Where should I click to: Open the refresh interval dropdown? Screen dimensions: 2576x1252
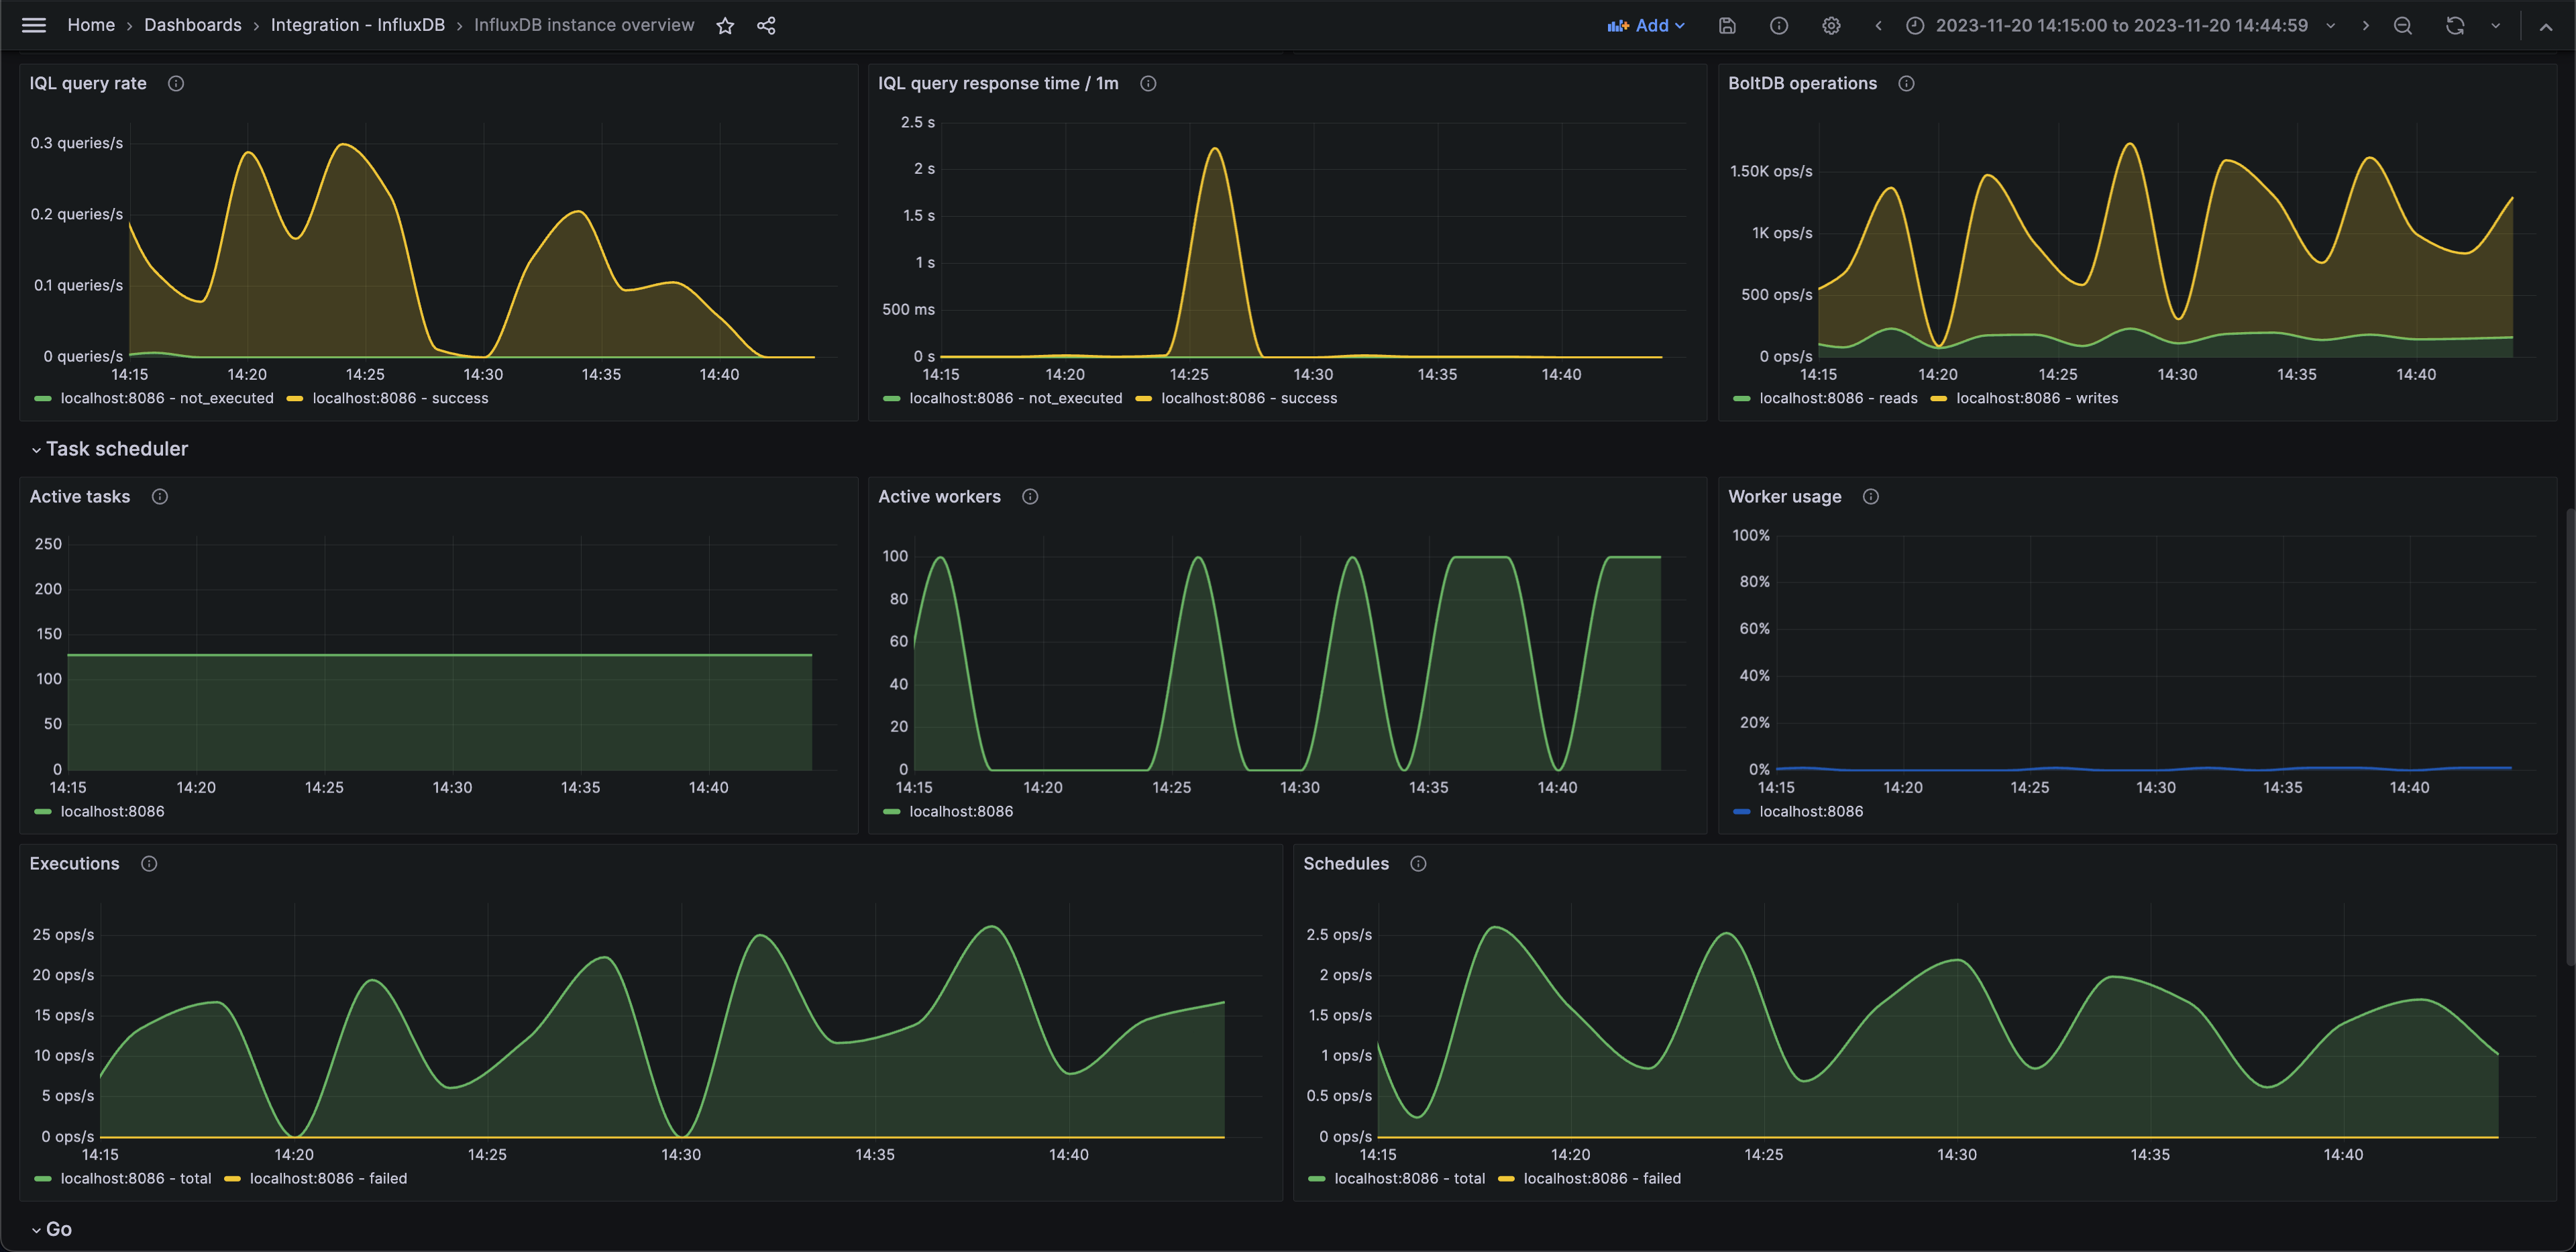tap(2496, 26)
